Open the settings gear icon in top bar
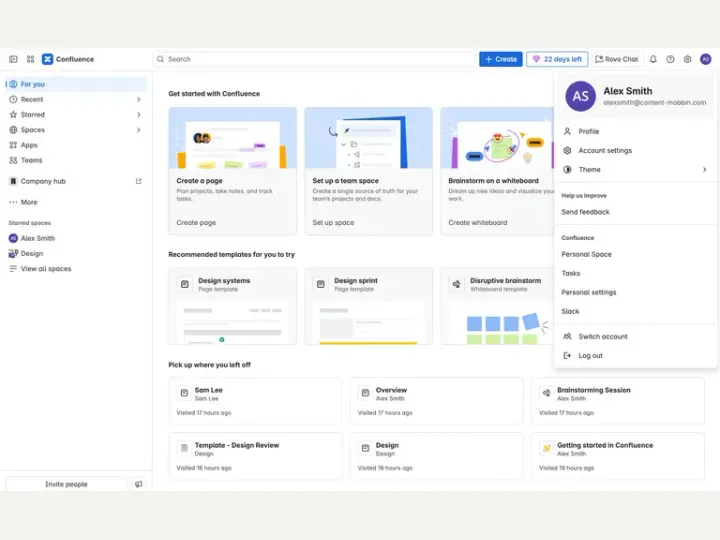 pos(687,59)
